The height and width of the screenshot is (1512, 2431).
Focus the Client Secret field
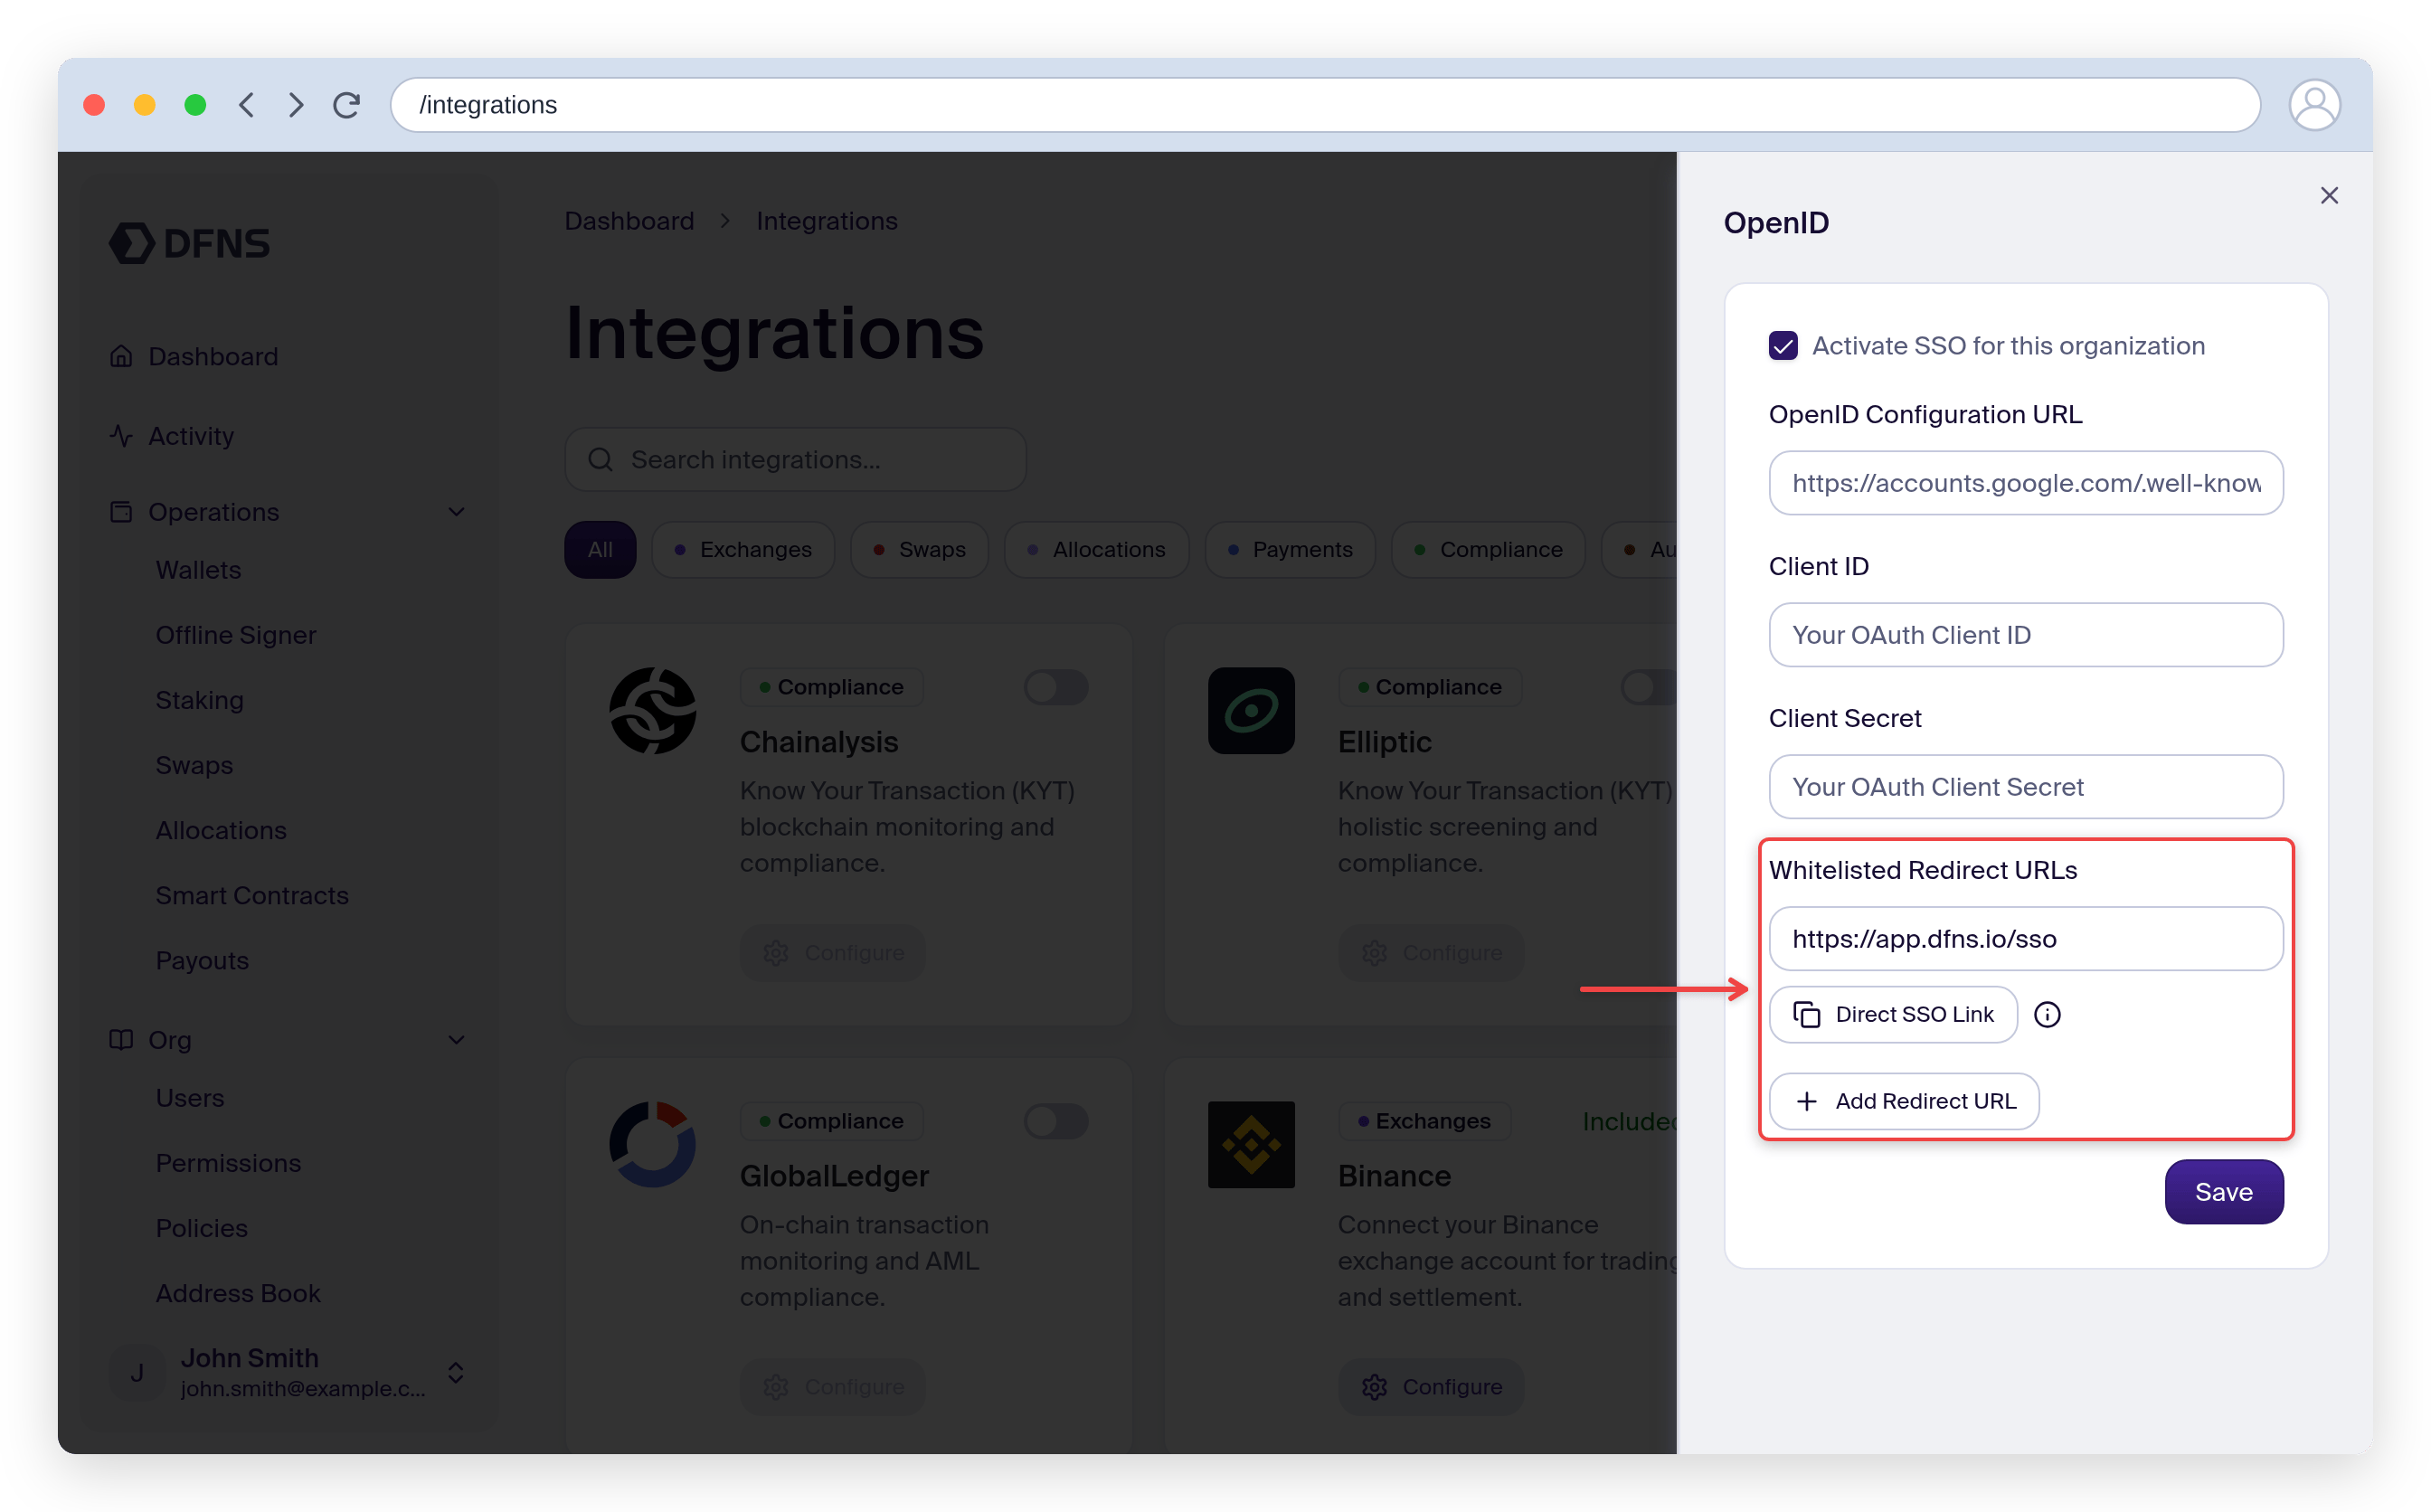[2026, 787]
